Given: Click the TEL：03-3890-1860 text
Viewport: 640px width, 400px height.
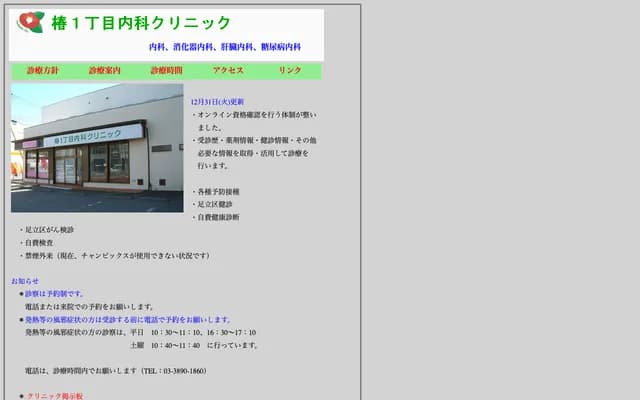Looking at the screenshot, I should [174, 371].
